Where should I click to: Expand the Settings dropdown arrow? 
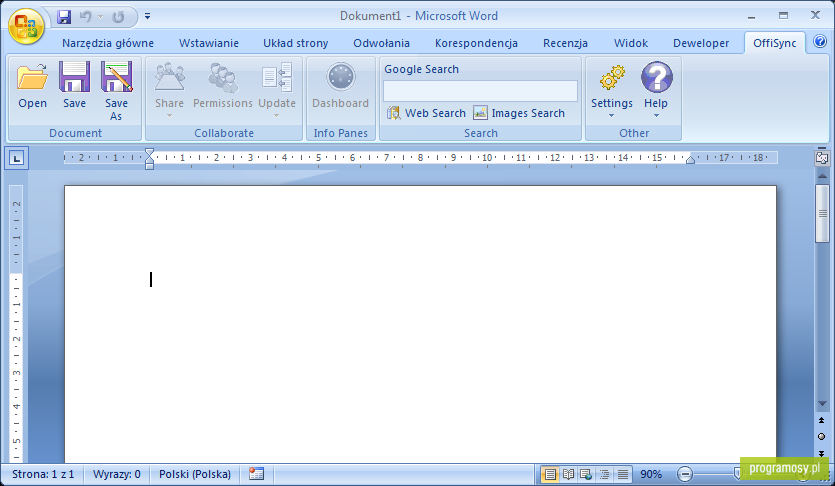pyautogui.click(x=611, y=116)
